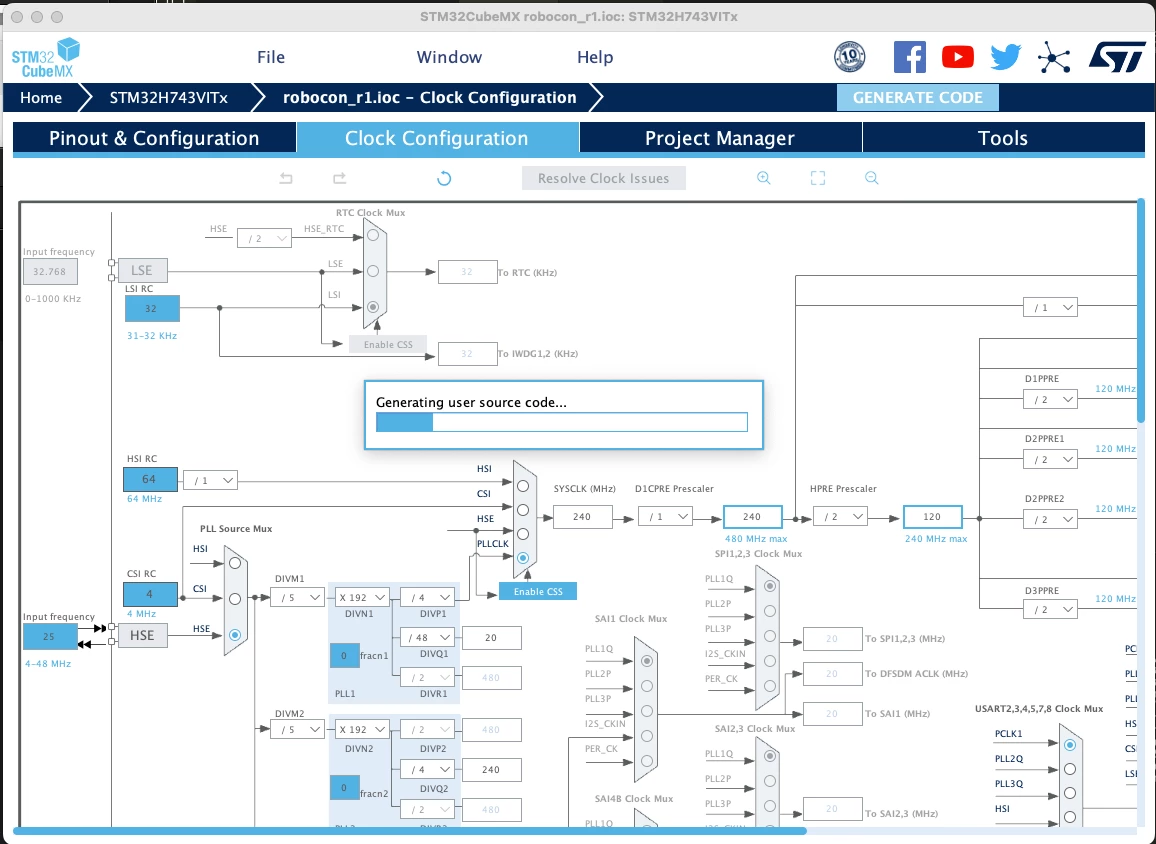Click the refresh clock tree icon

pos(444,178)
